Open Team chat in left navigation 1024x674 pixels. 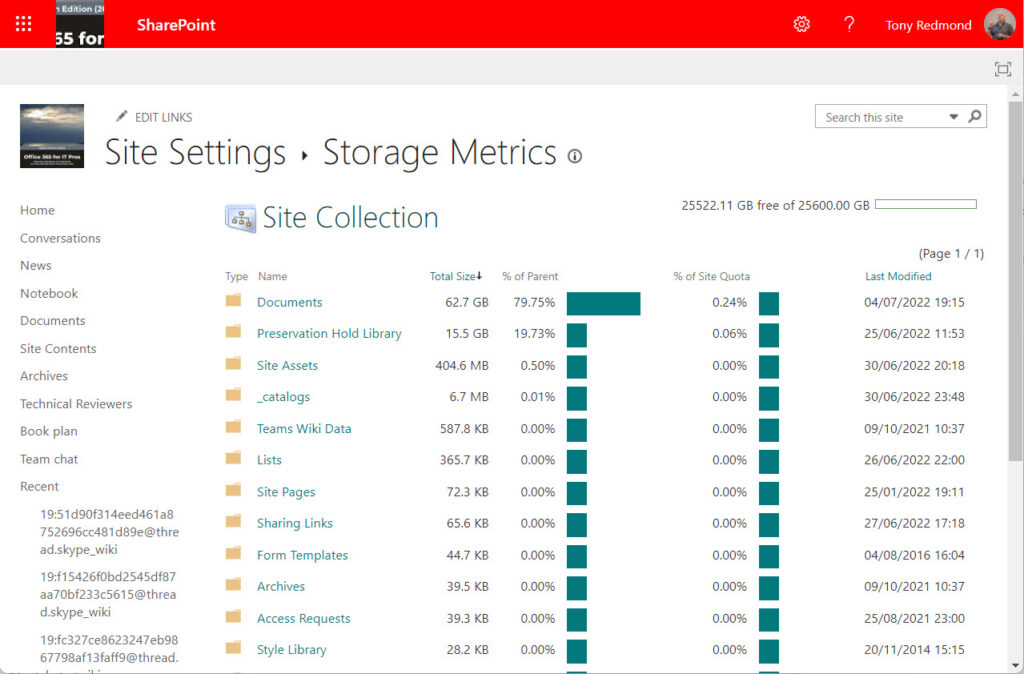click(x=48, y=459)
